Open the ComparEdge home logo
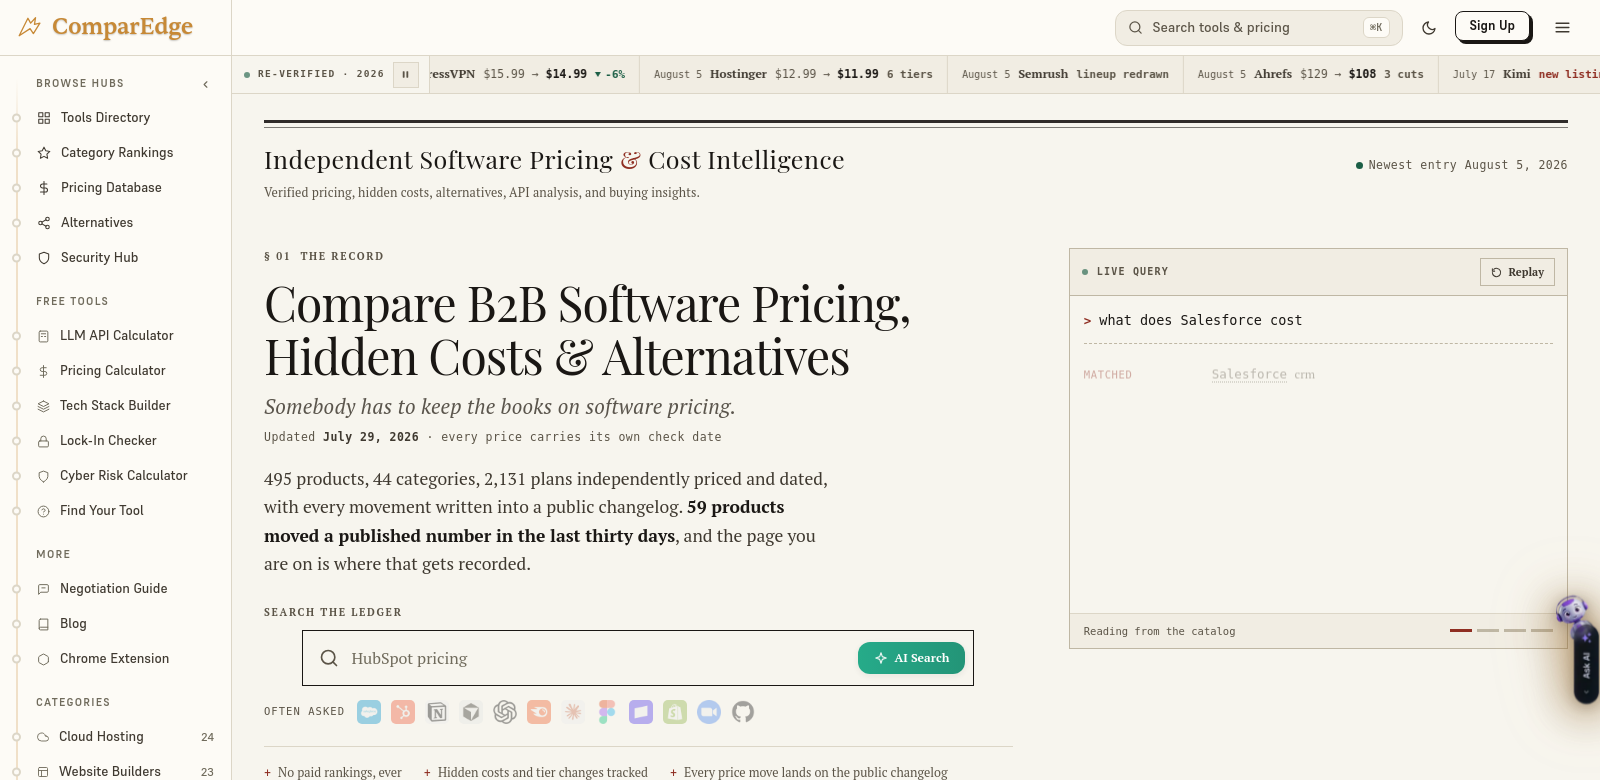The width and height of the screenshot is (1600, 780). point(106,27)
